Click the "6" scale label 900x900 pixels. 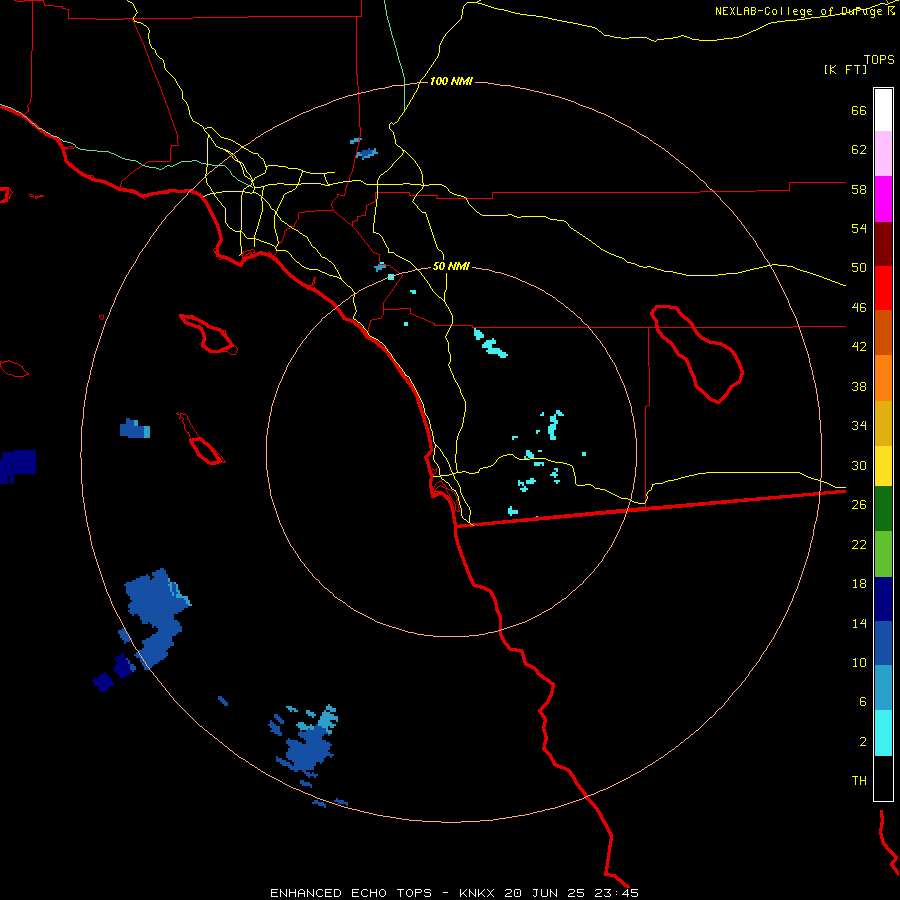pos(863,701)
